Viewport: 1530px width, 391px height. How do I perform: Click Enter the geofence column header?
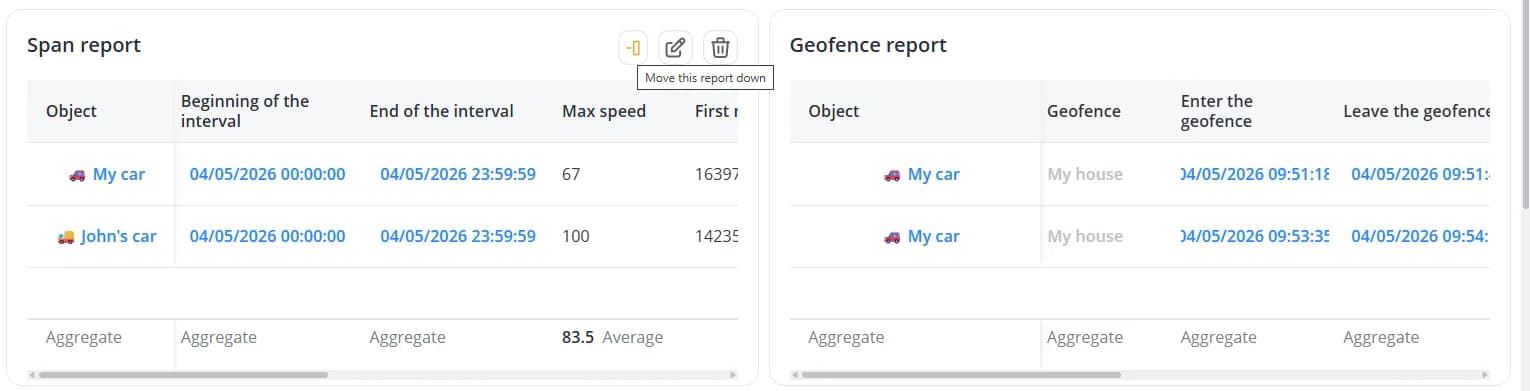1217,111
